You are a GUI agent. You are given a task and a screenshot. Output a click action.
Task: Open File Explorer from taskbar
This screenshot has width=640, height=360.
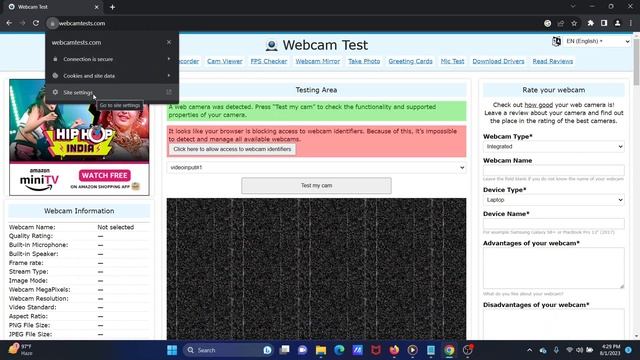(321, 350)
